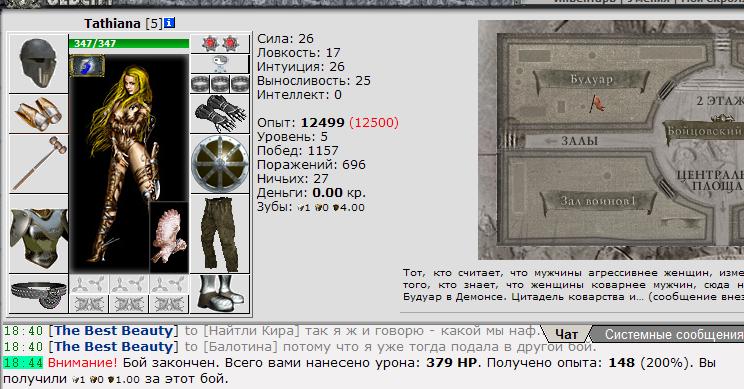Go to Зал воинов 1 on map
This screenshot has width=744, height=389.
(x=598, y=201)
